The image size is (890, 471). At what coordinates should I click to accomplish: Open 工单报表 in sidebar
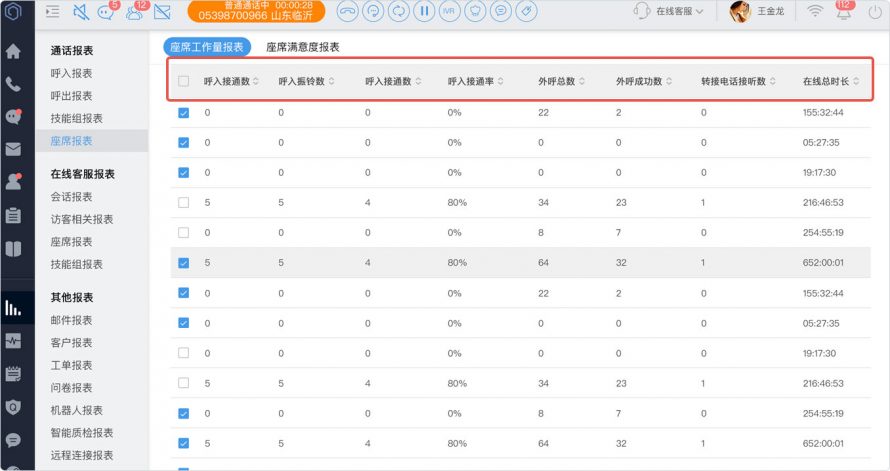point(71,365)
